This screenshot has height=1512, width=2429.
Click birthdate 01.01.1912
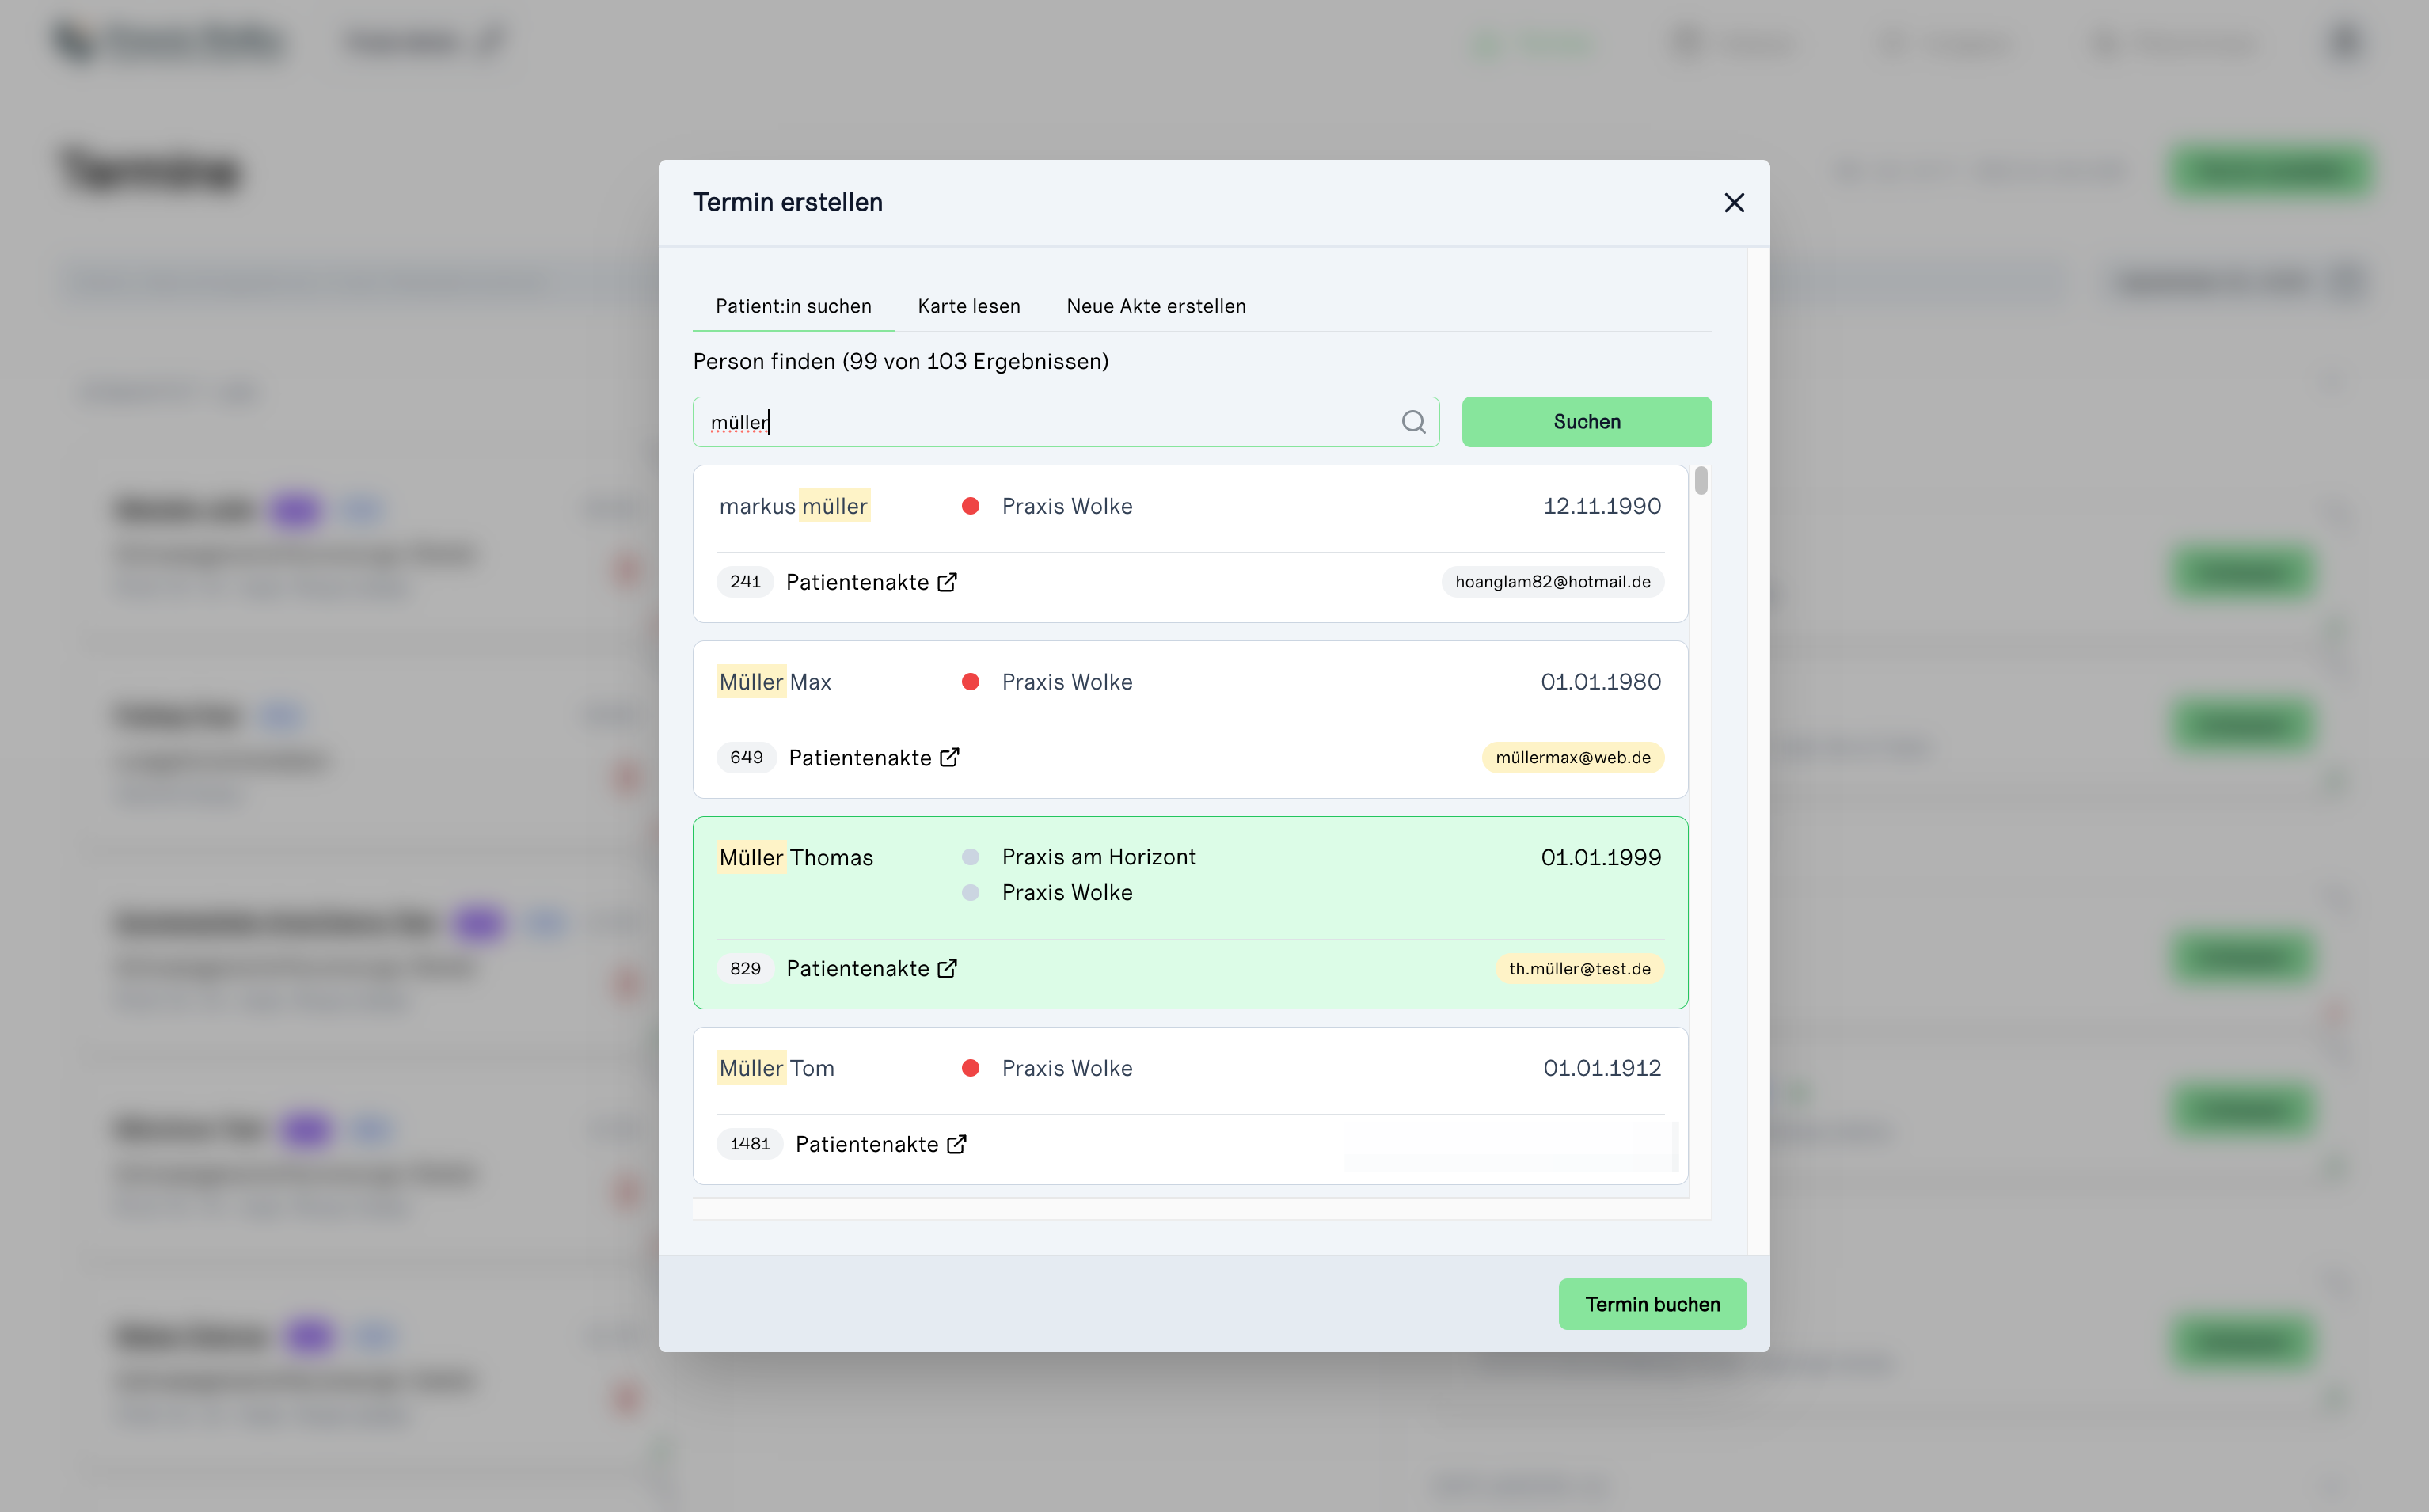tap(1602, 1068)
